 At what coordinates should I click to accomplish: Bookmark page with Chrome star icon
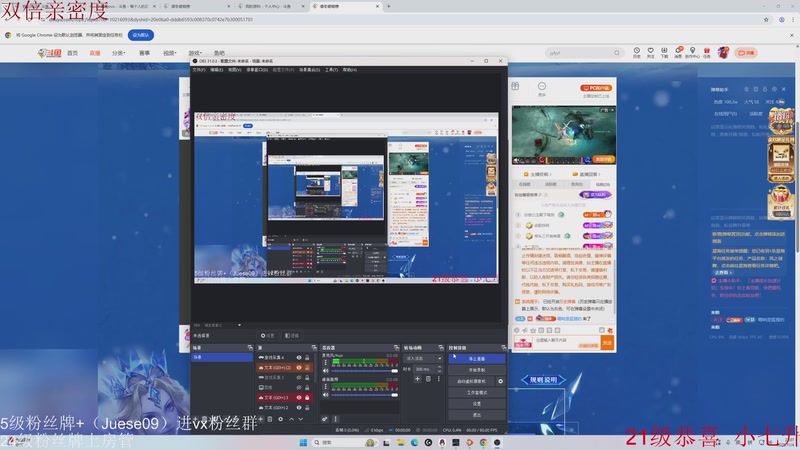tap(766, 19)
